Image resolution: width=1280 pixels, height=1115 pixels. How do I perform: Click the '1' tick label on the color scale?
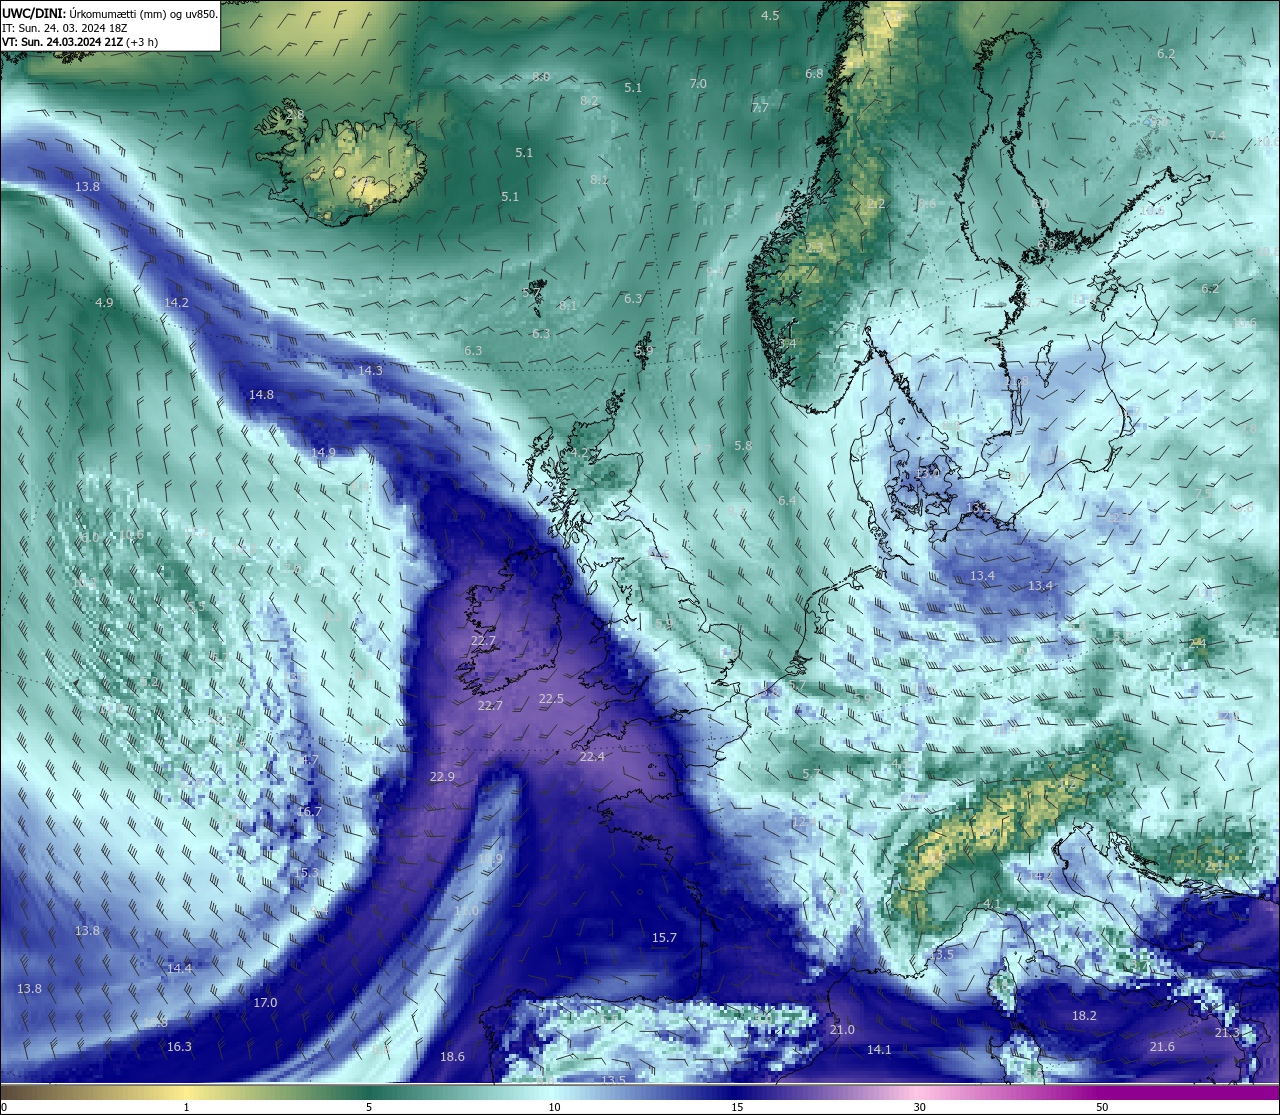tap(186, 1107)
